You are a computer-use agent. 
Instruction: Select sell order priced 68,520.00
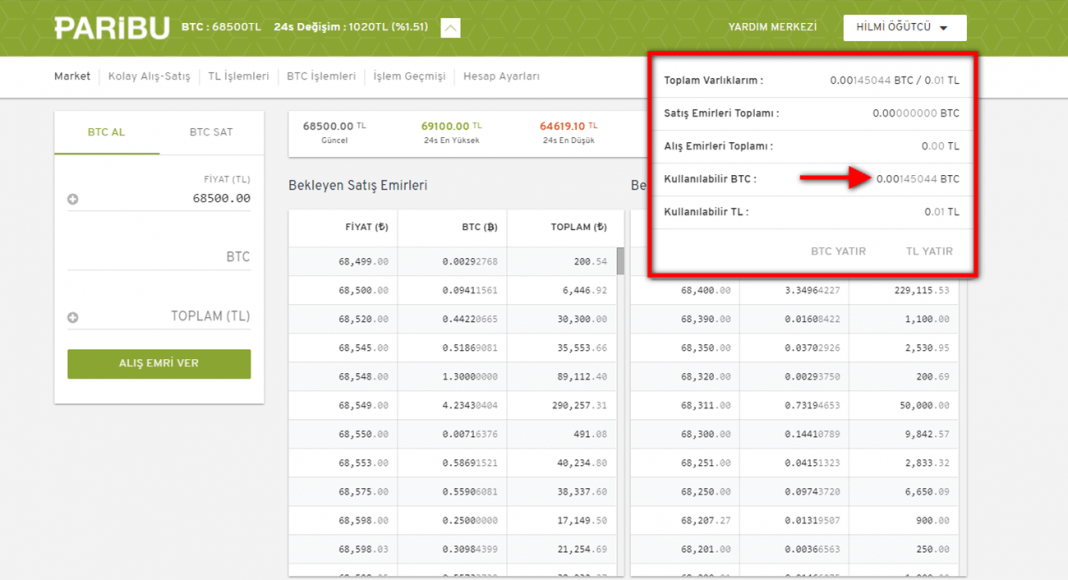pos(452,319)
